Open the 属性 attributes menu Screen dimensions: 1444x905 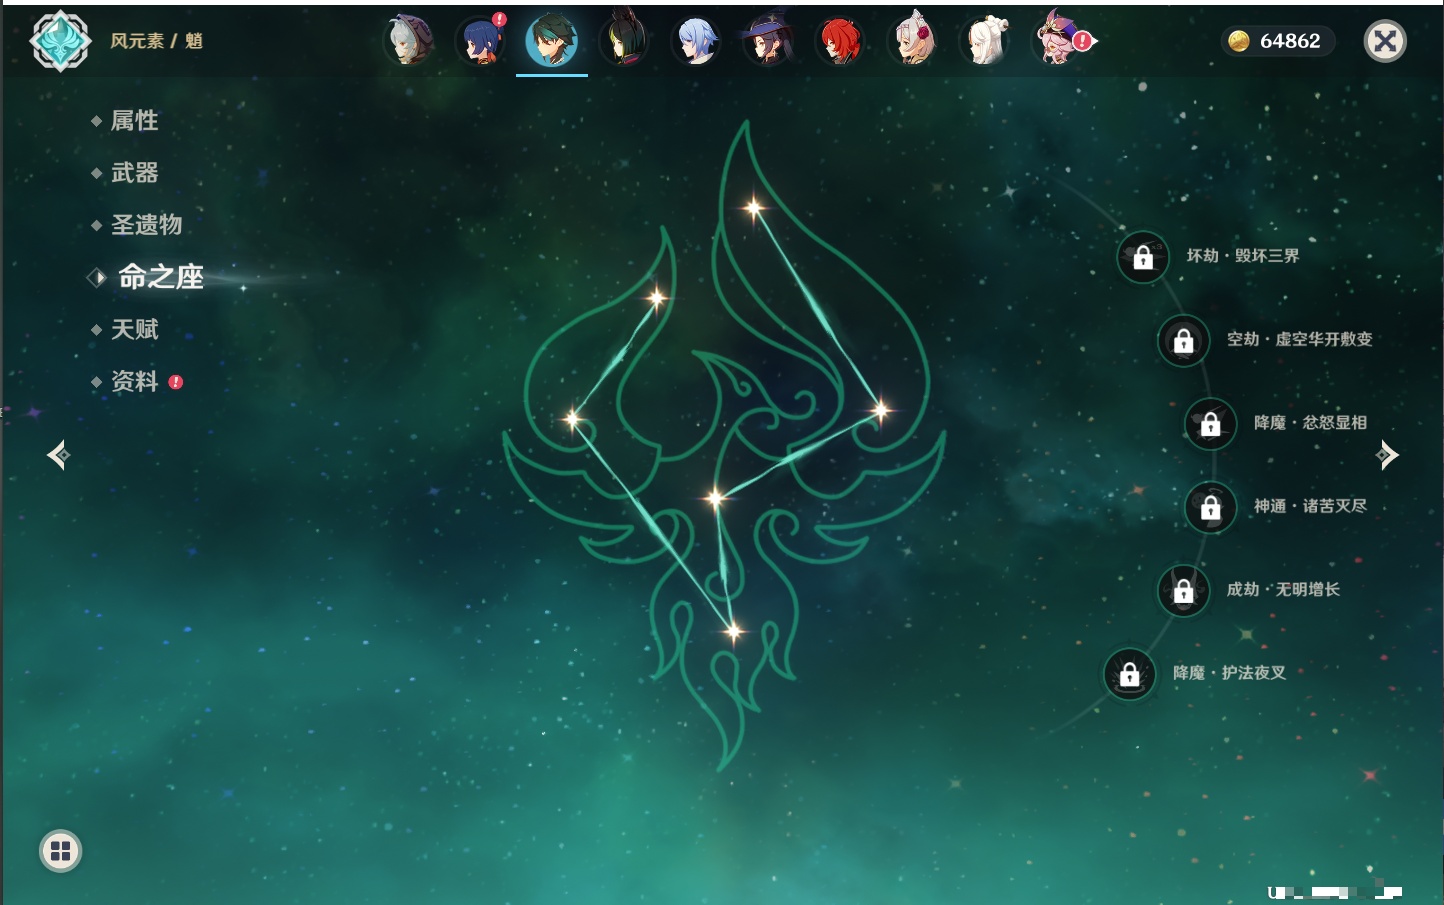pos(134,121)
